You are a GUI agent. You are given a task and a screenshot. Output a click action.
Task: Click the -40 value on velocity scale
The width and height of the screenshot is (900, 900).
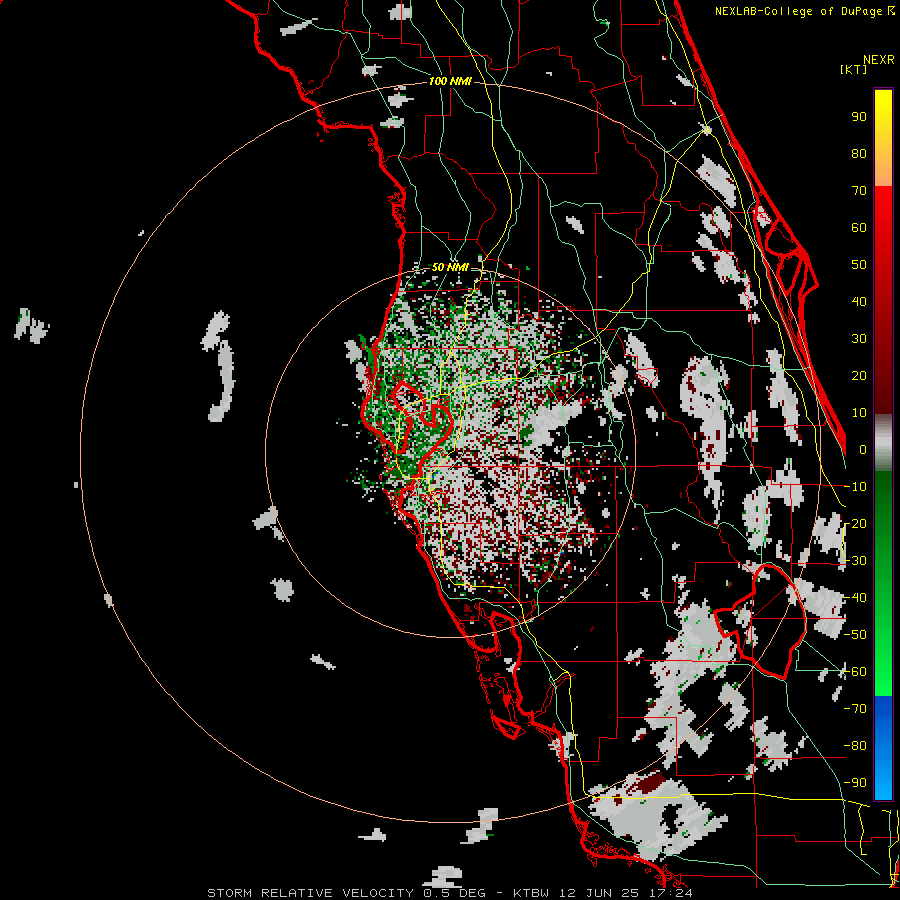856,598
